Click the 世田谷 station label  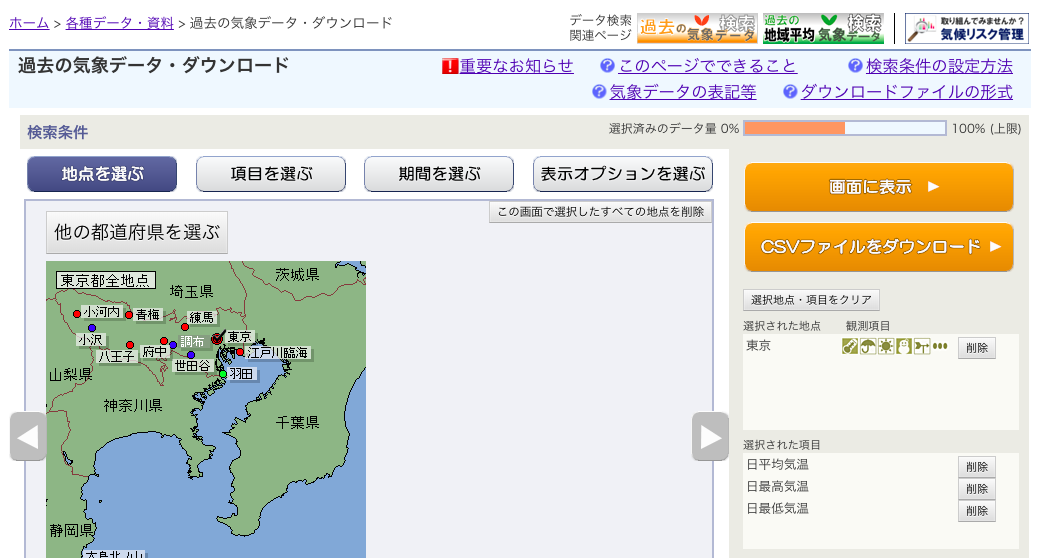coord(192,365)
